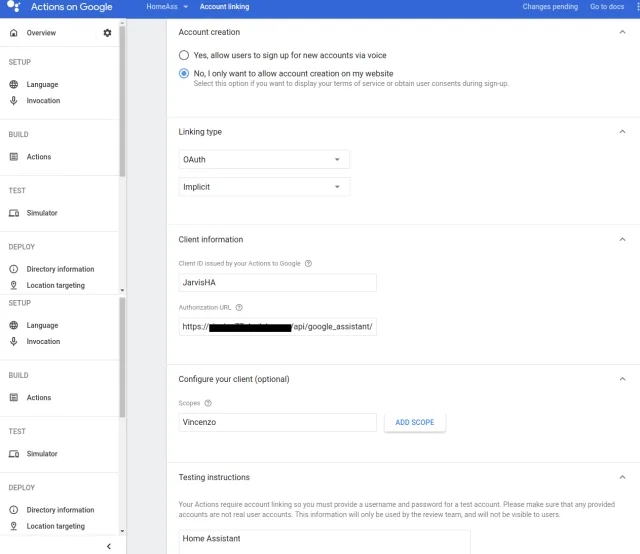Viewport: 640px width, 554px height.
Task: Click scroll-down arrow beside upper Location targeting
Action: tap(122, 290)
